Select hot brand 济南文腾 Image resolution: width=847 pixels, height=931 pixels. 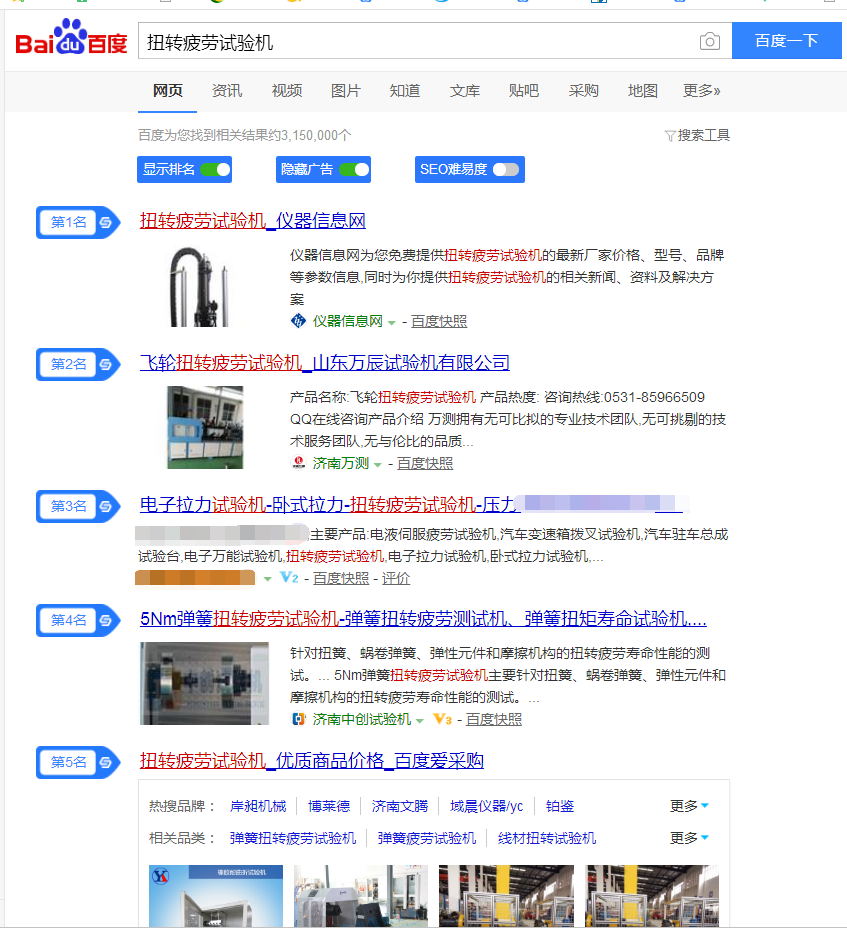coord(400,806)
